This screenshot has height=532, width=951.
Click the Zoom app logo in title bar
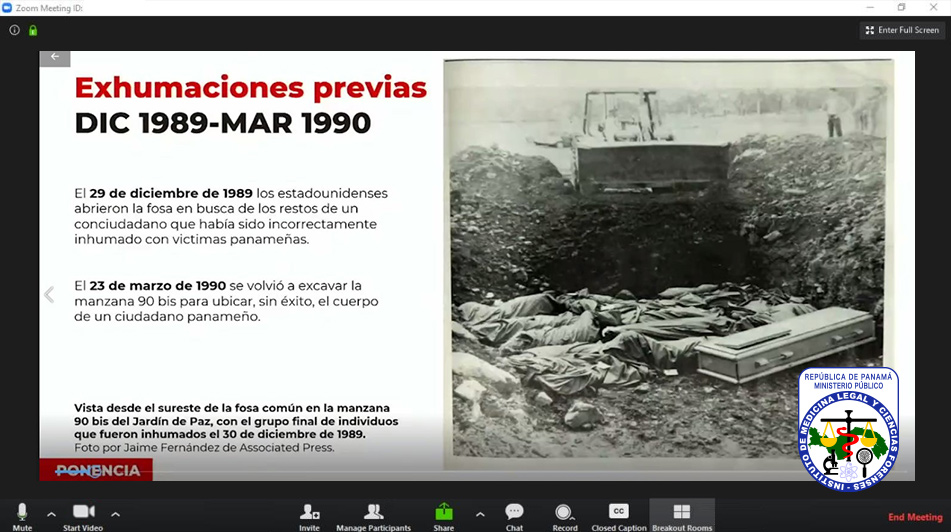coord(7,8)
